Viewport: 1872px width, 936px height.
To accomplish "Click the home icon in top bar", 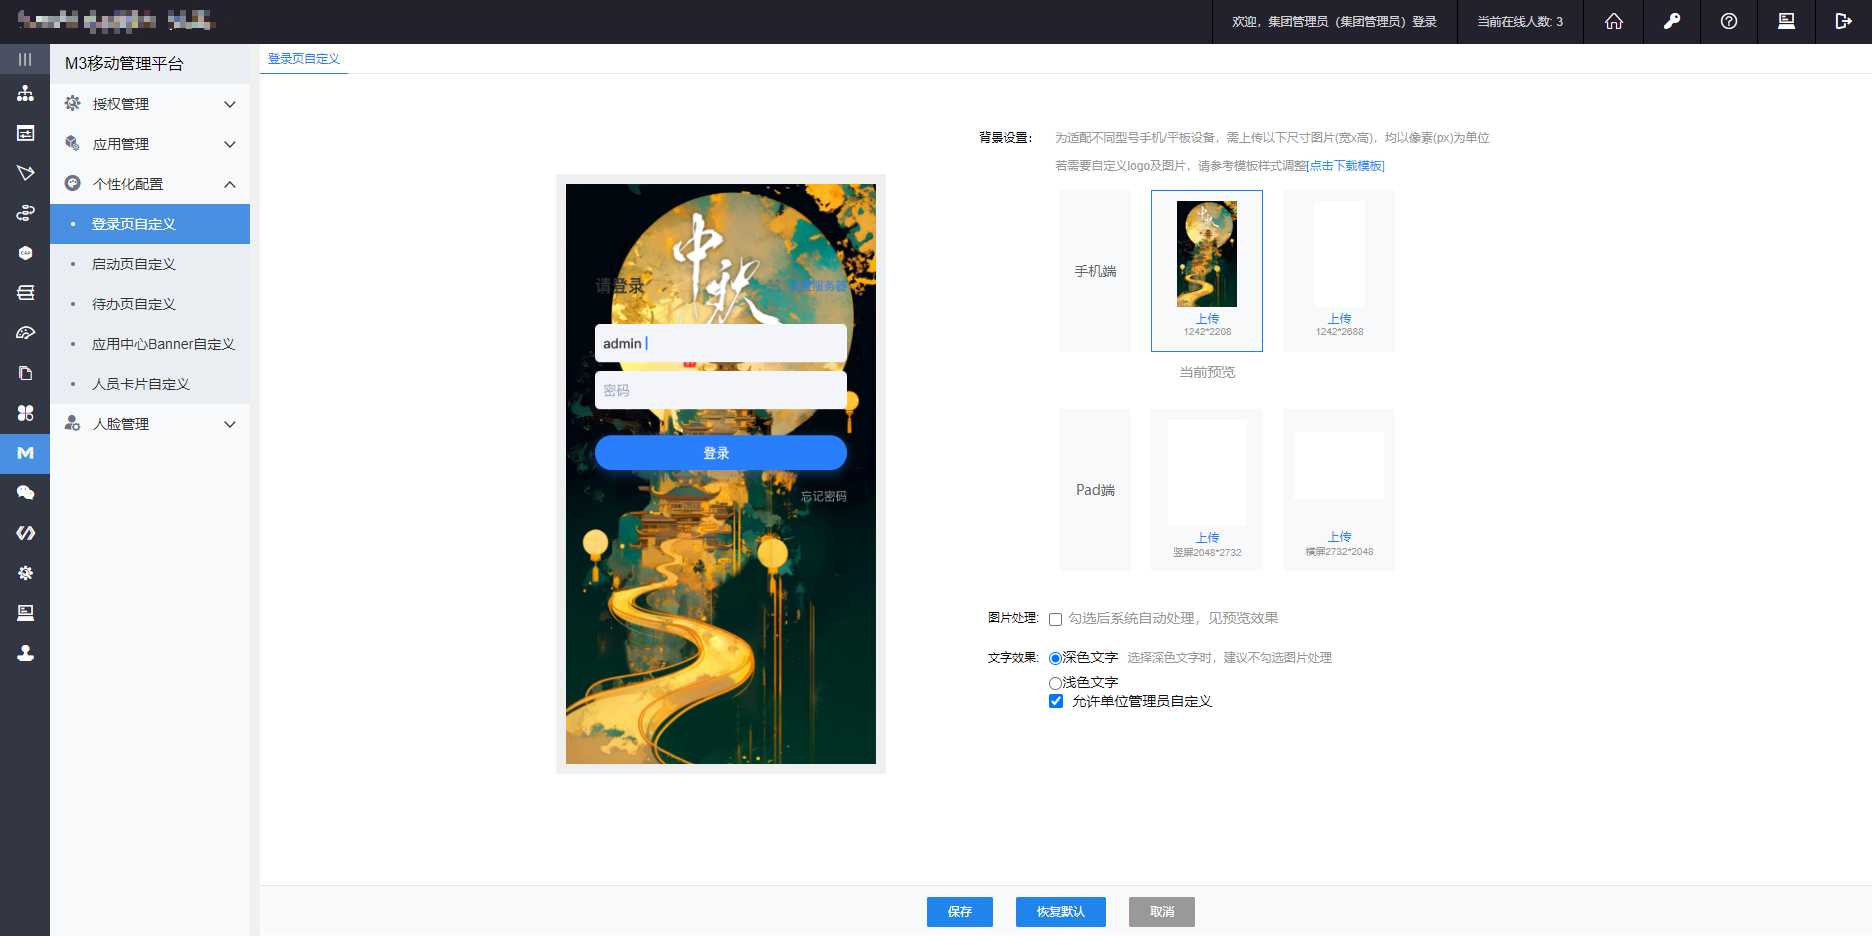I will point(1613,21).
